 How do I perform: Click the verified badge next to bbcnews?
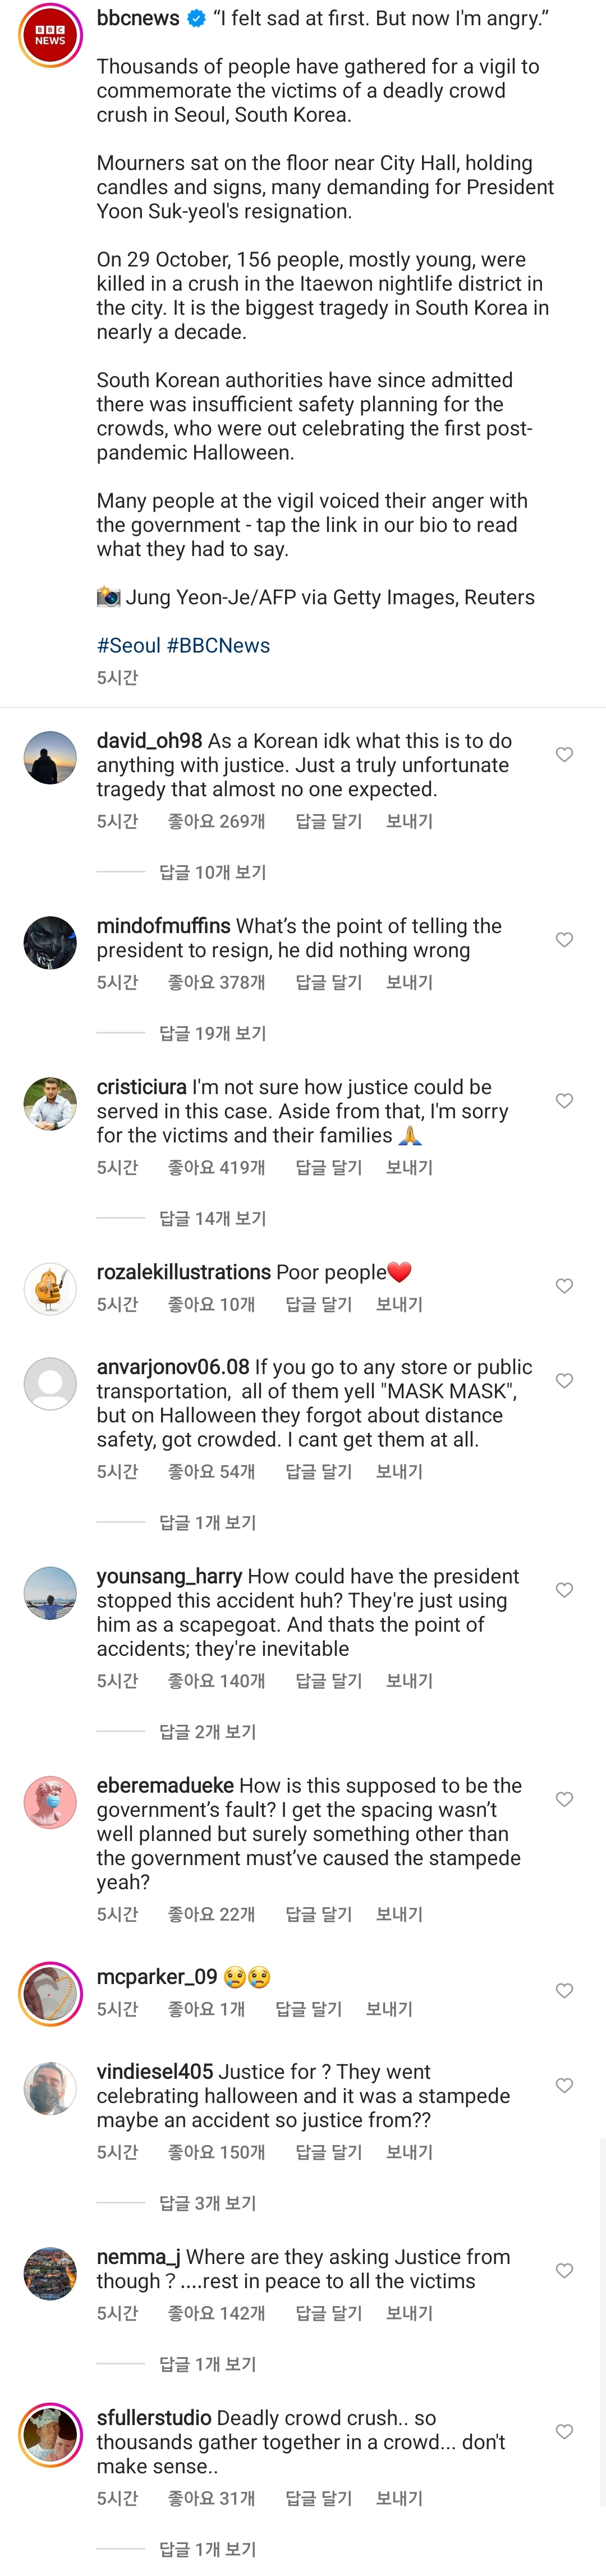197,18
